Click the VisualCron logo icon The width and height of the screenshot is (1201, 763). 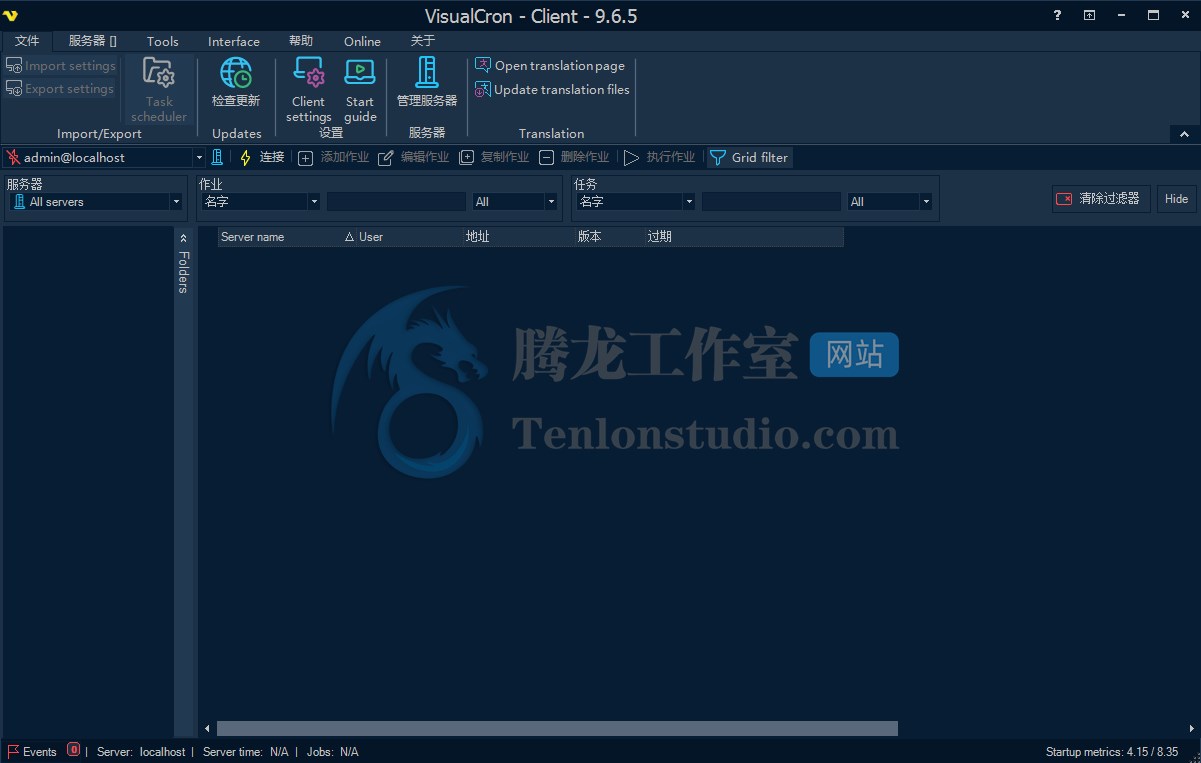click(x=11, y=15)
